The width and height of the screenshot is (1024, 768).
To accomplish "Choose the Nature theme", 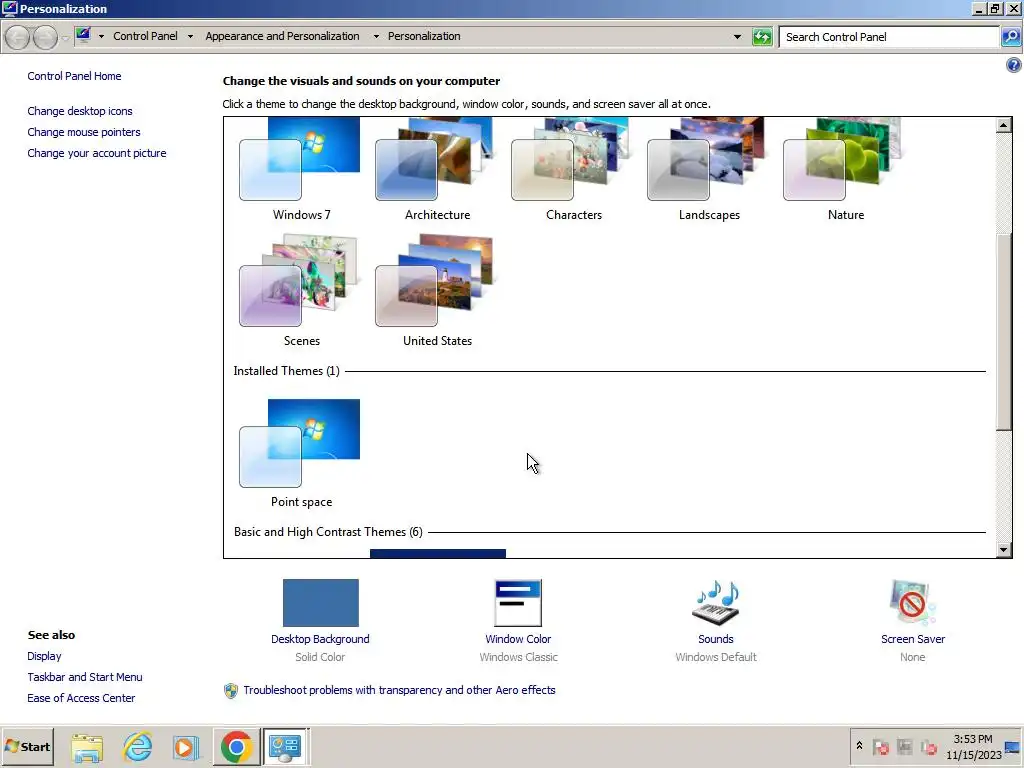I will [844, 170].
